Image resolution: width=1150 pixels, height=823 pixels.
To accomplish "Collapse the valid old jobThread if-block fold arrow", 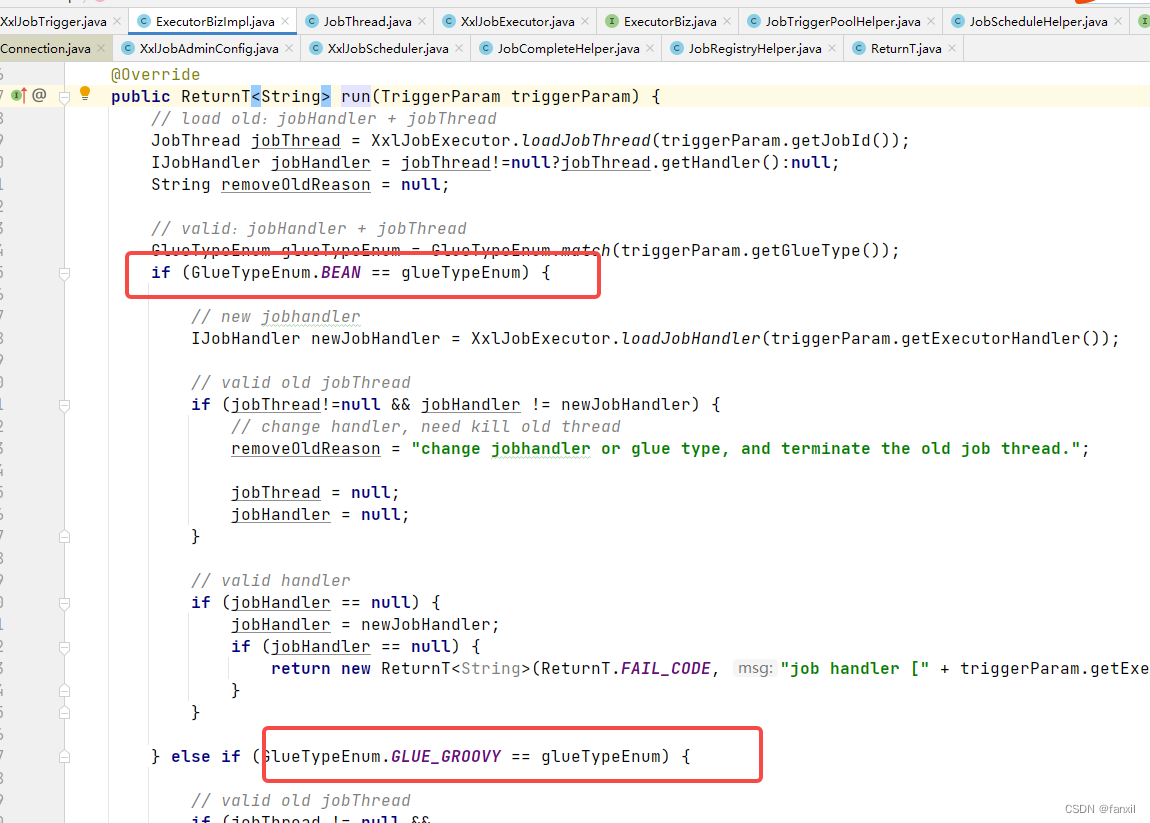I will click(64, 404).
